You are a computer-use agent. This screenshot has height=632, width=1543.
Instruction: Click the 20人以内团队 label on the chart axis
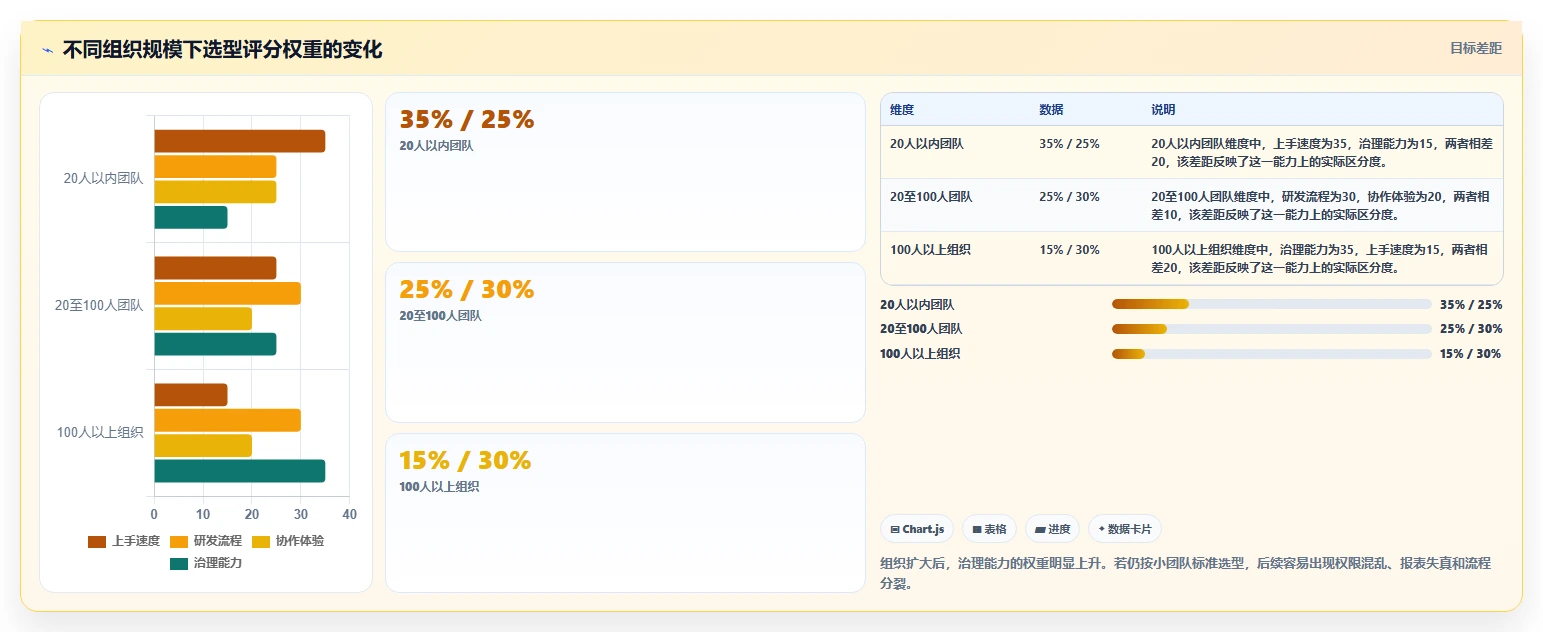point(103,179)
